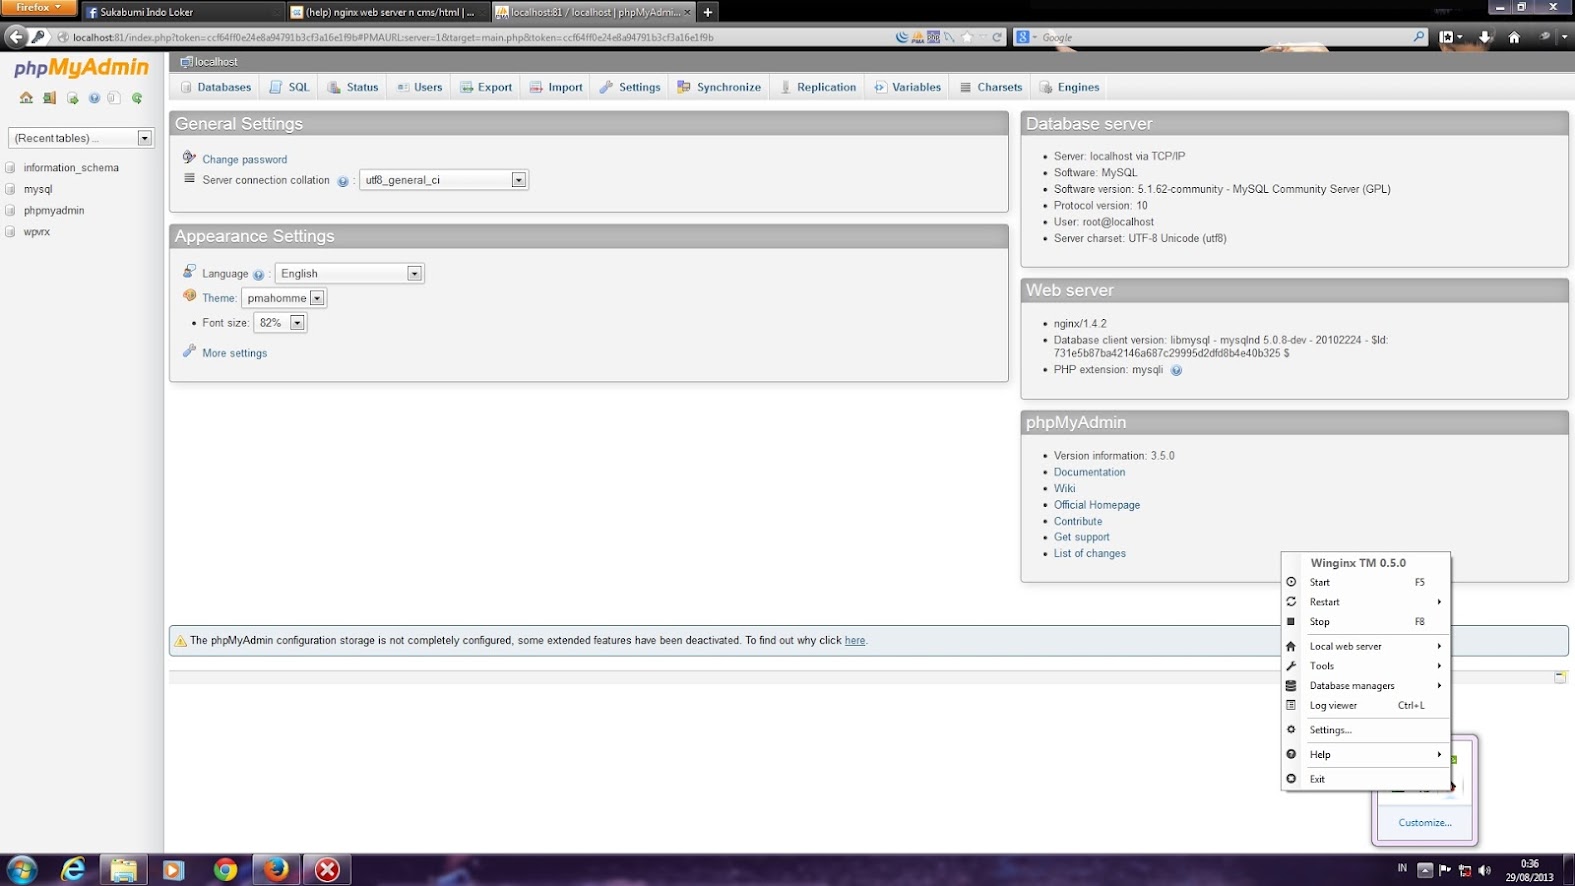The width and height of the screenshot is (1575, 886).
Task: Click the help icon next to Language
Action: (x=259, y=275)
